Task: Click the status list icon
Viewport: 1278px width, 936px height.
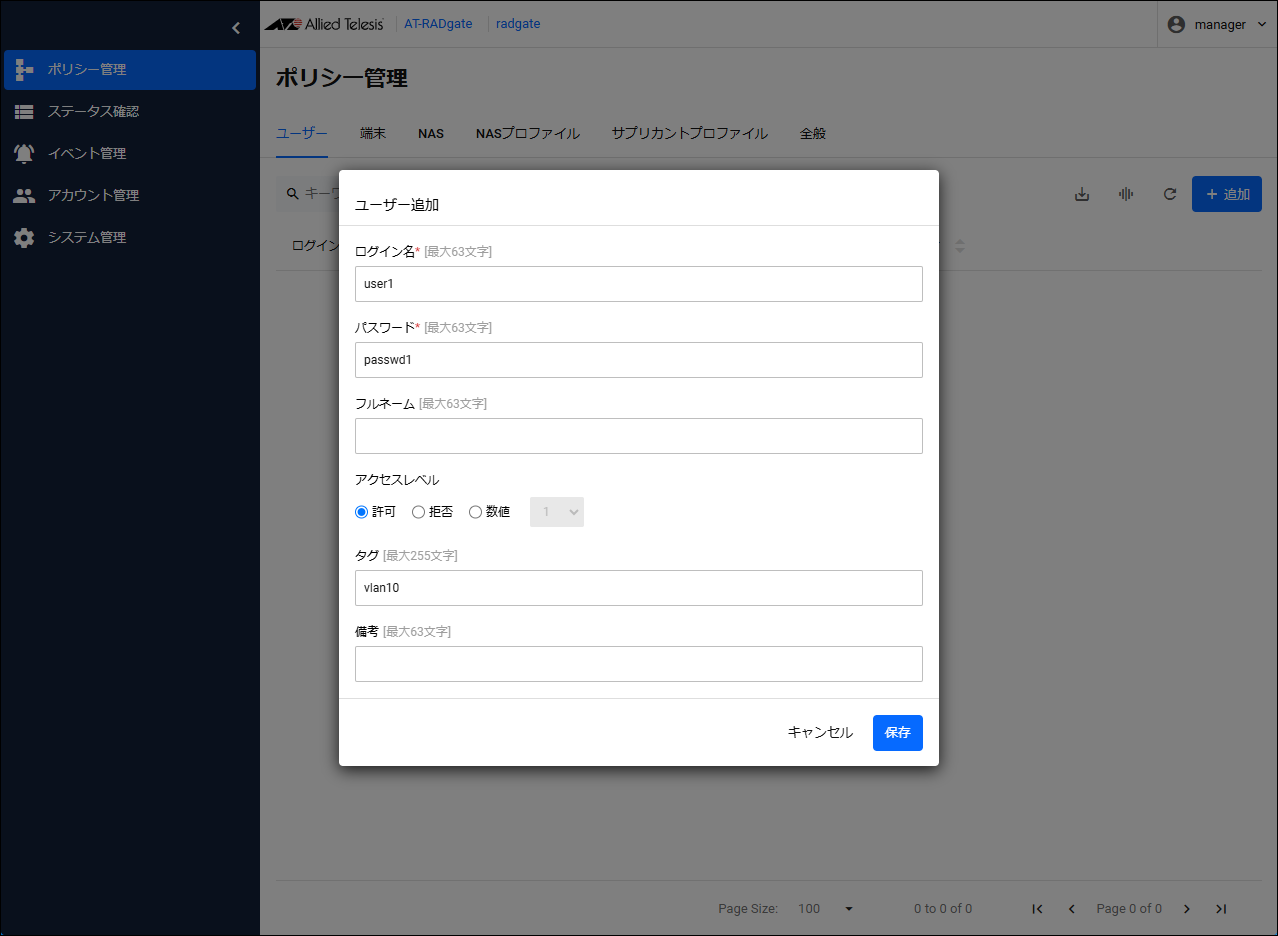Action: pos(24,112)
